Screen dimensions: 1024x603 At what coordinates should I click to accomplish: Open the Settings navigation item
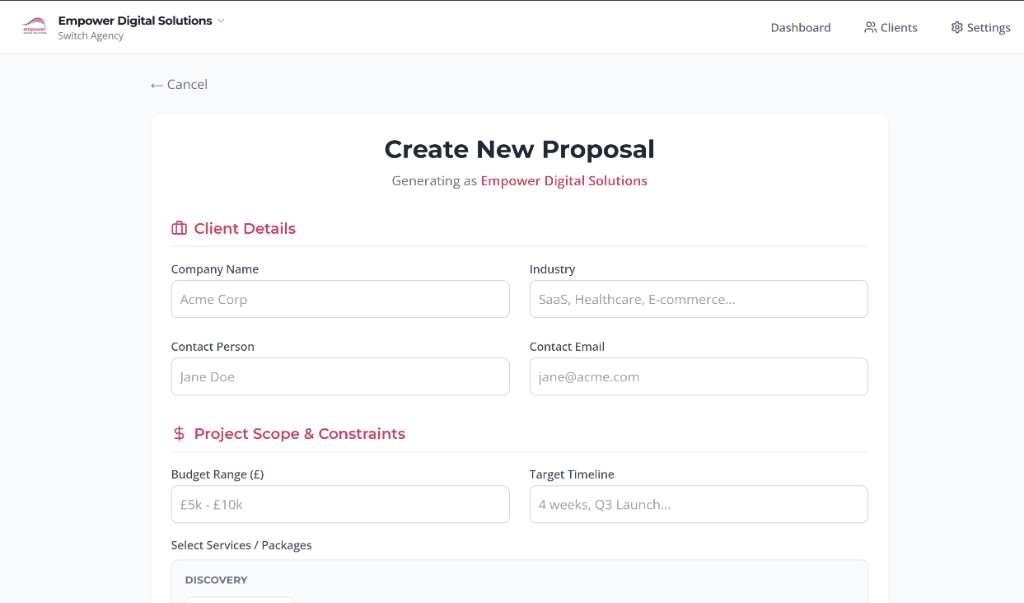pos(988,27)
